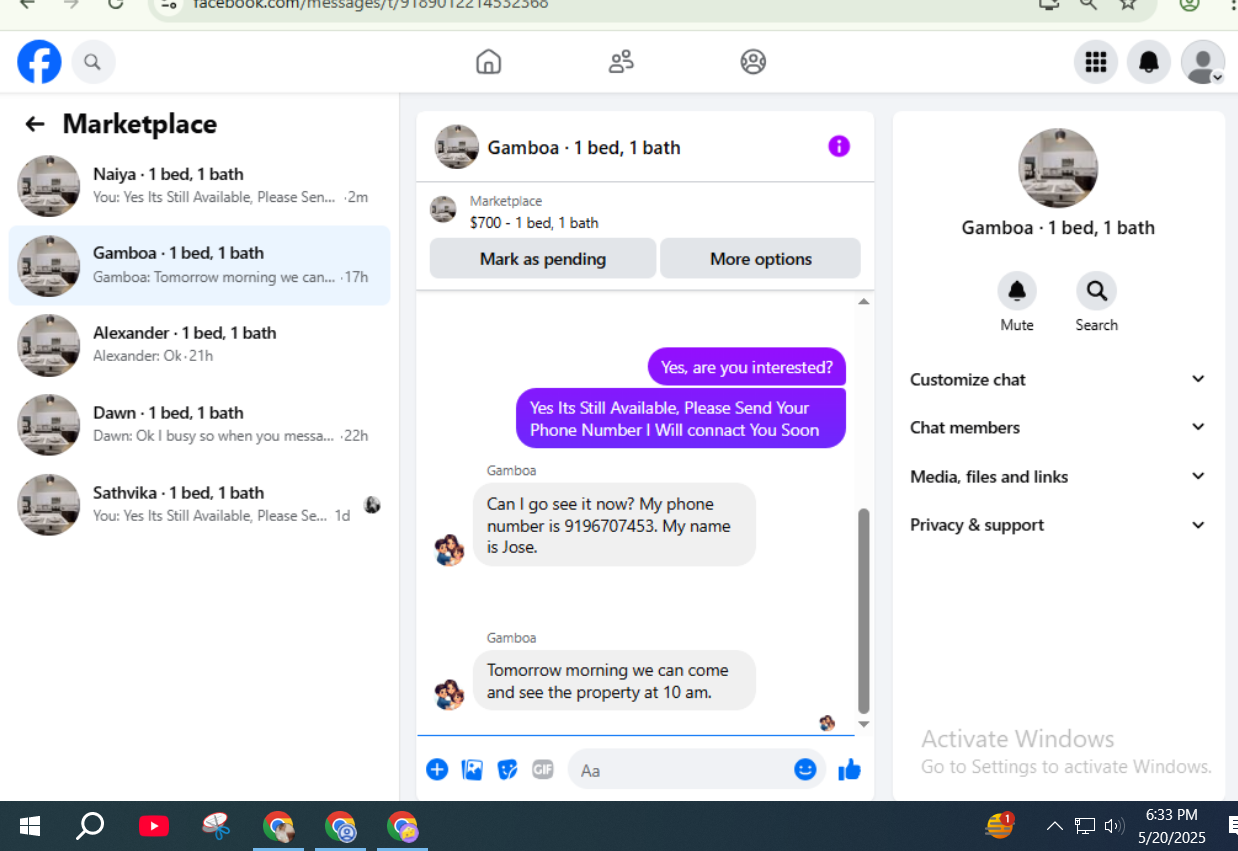Open the Groups icon in top navigation
This screenshot has width=1238, height=851.
coord(753,62)
